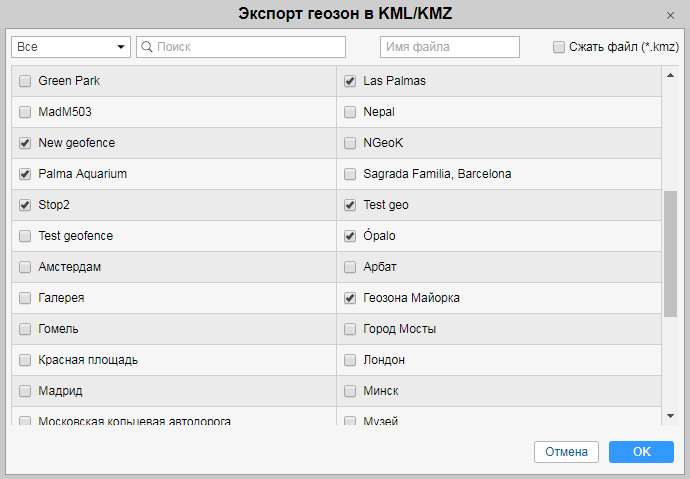Screen dimensions: 690x479
Task: Click the 'Имя файла' input field
Action: tap(450, 47)
